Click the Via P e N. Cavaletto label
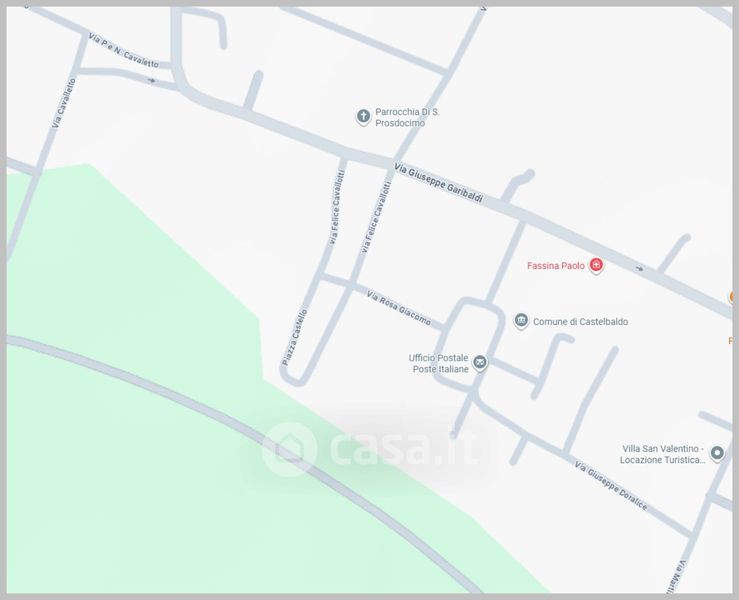 click(x=123, y=51)
